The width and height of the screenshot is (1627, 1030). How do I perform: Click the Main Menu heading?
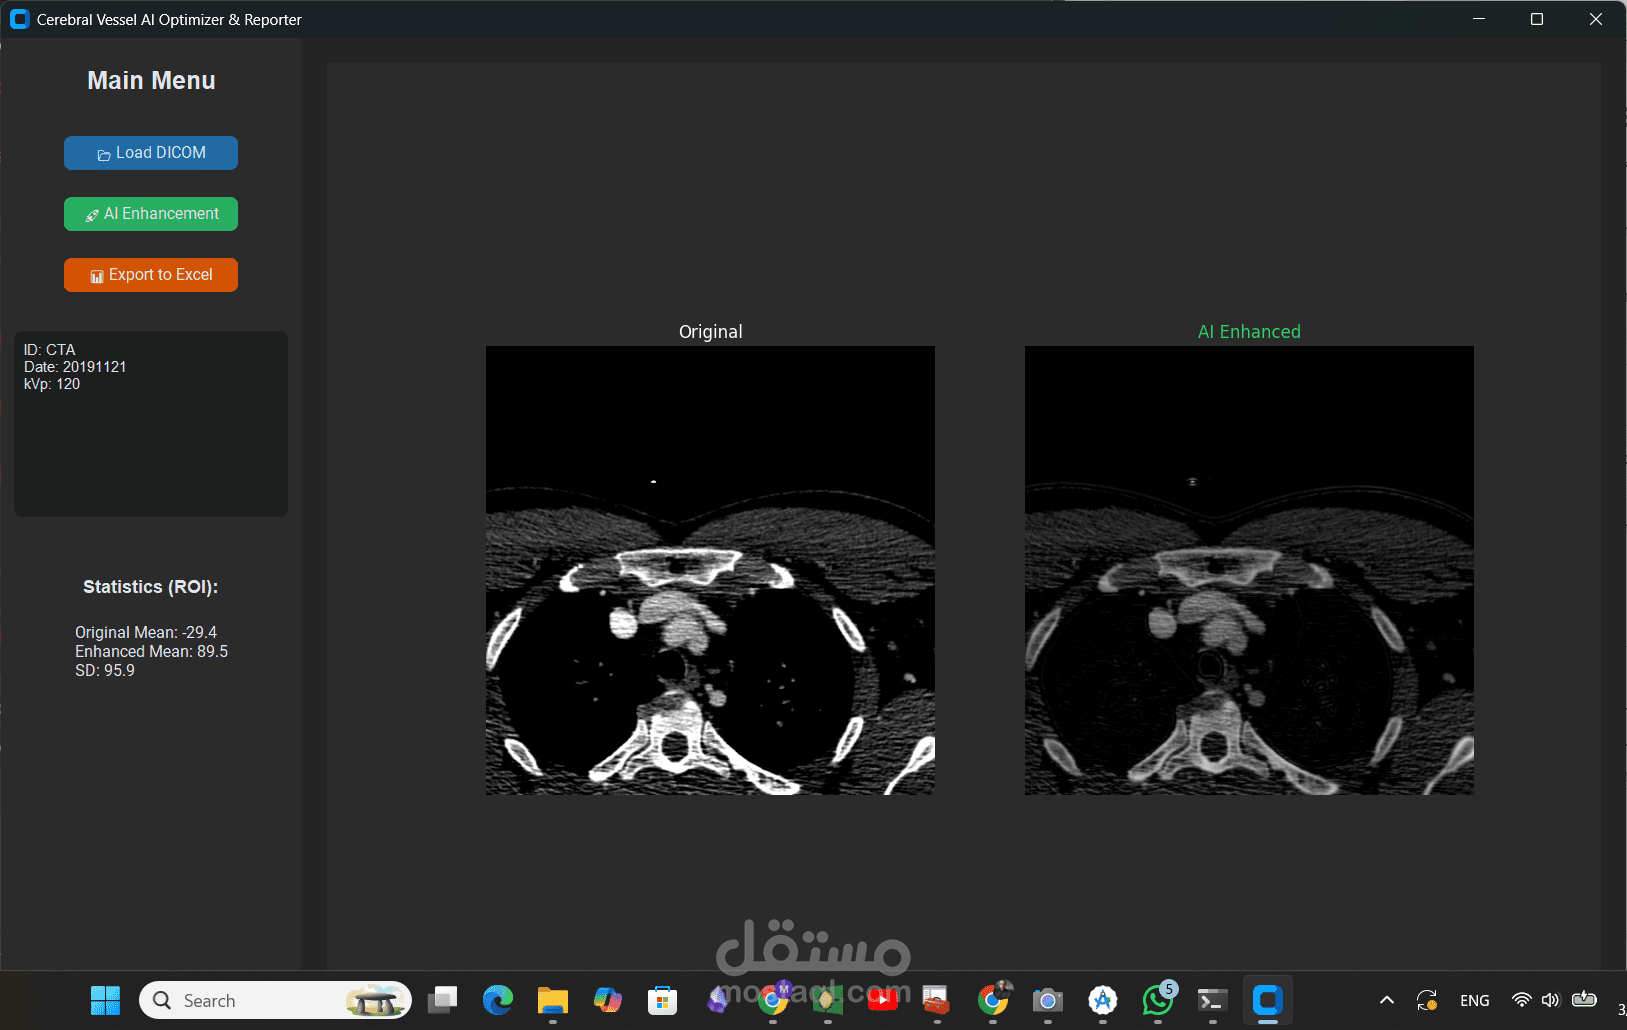151,81
